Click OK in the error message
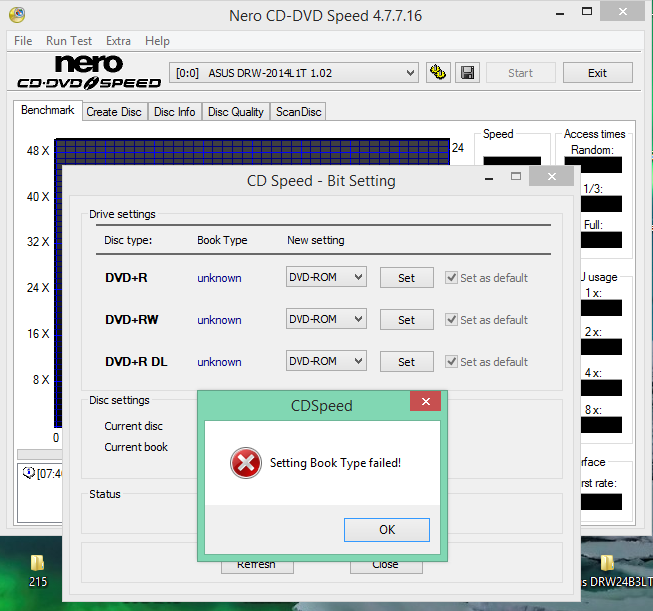 387,530
